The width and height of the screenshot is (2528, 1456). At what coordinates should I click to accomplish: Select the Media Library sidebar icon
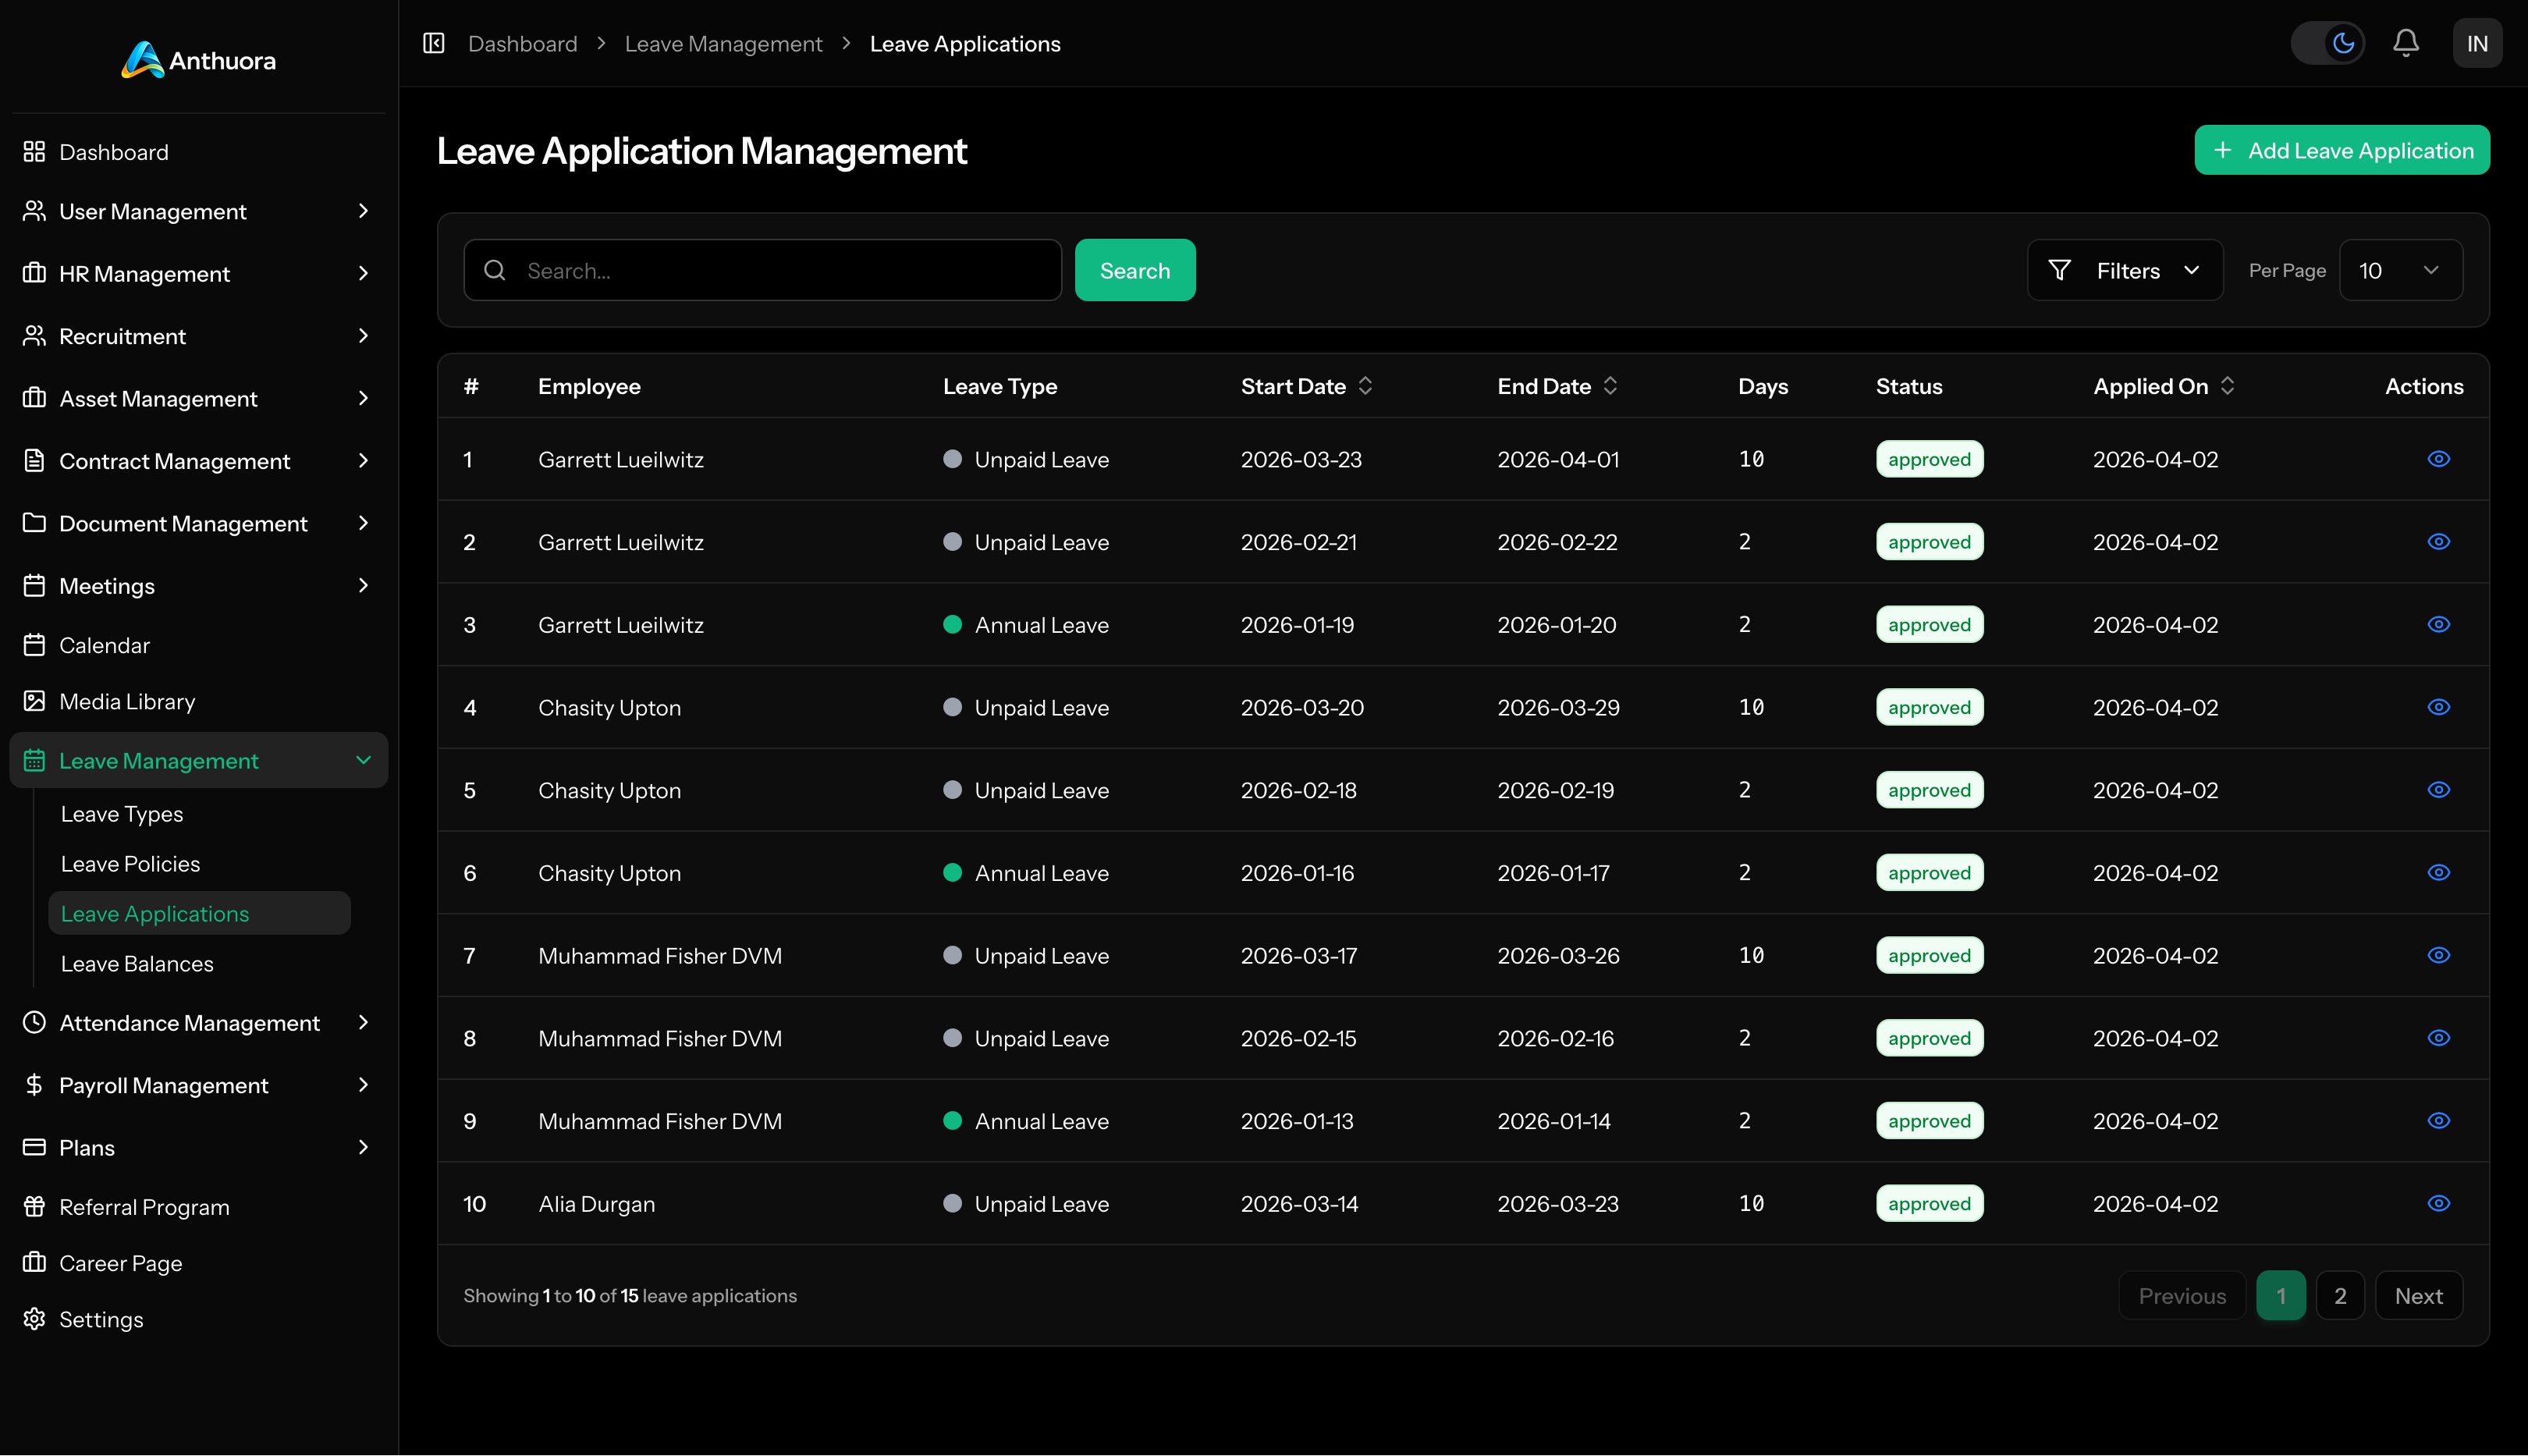pos(33,701)
